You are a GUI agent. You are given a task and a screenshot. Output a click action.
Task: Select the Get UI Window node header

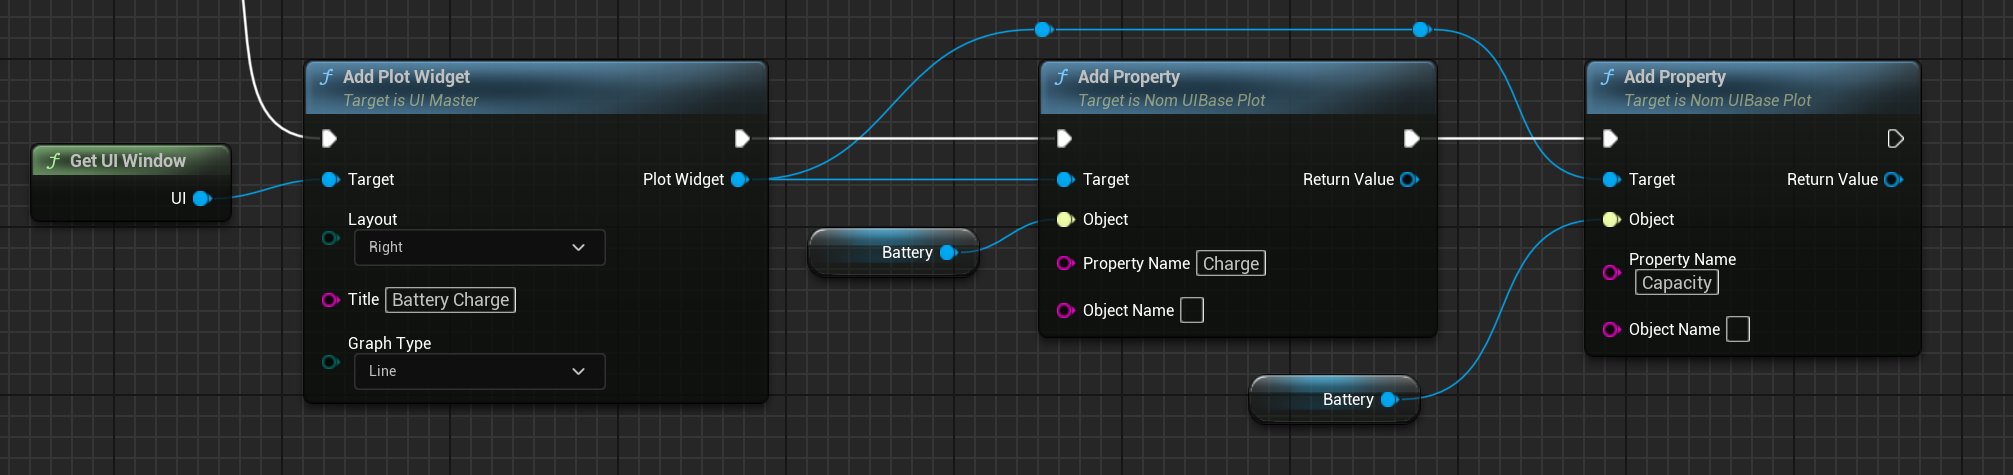[x=128, y=161]
